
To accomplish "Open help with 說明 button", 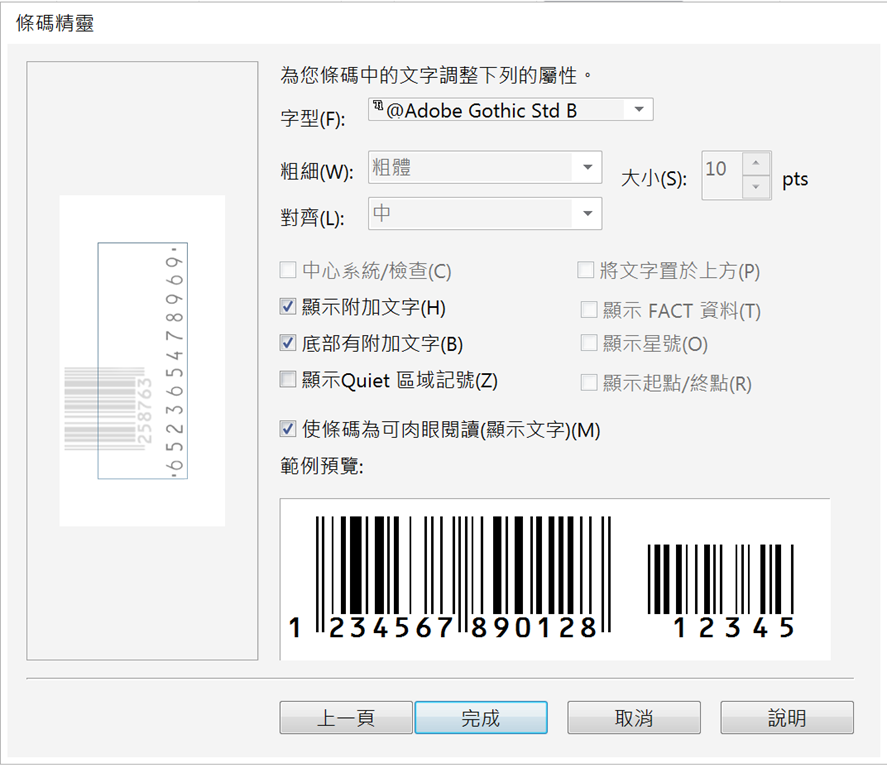I will pyautogui.click(x=787, y=718).
